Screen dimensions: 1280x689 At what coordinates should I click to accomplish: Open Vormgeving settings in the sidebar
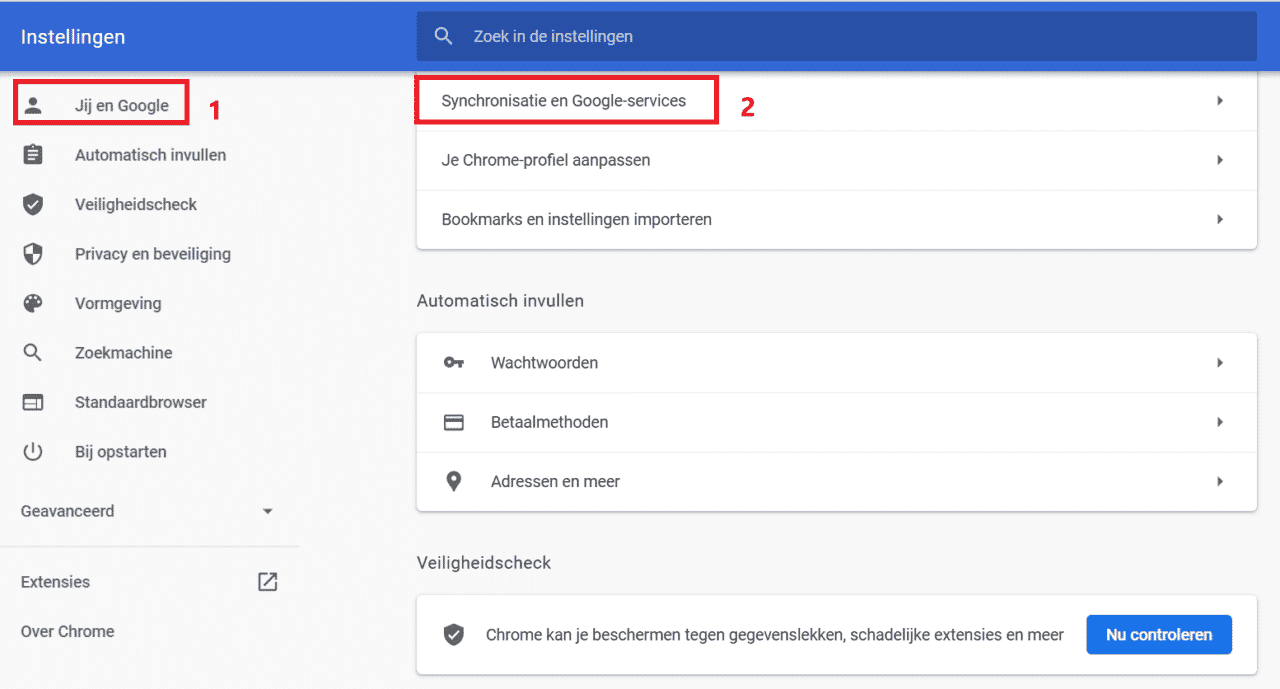(118, 303)
